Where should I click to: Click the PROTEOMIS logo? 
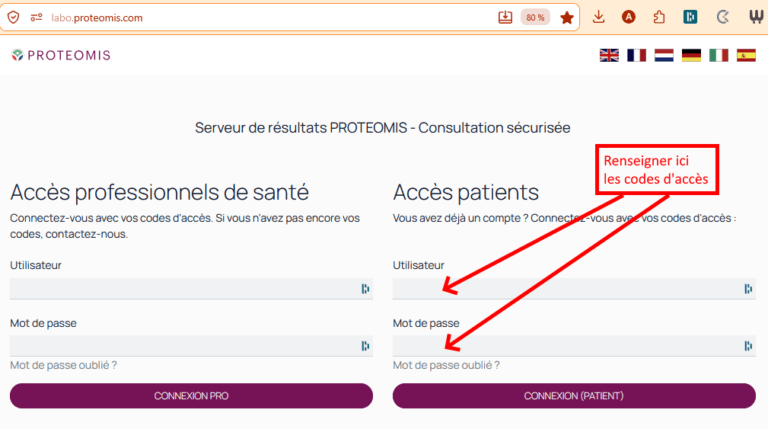[60, 55]
